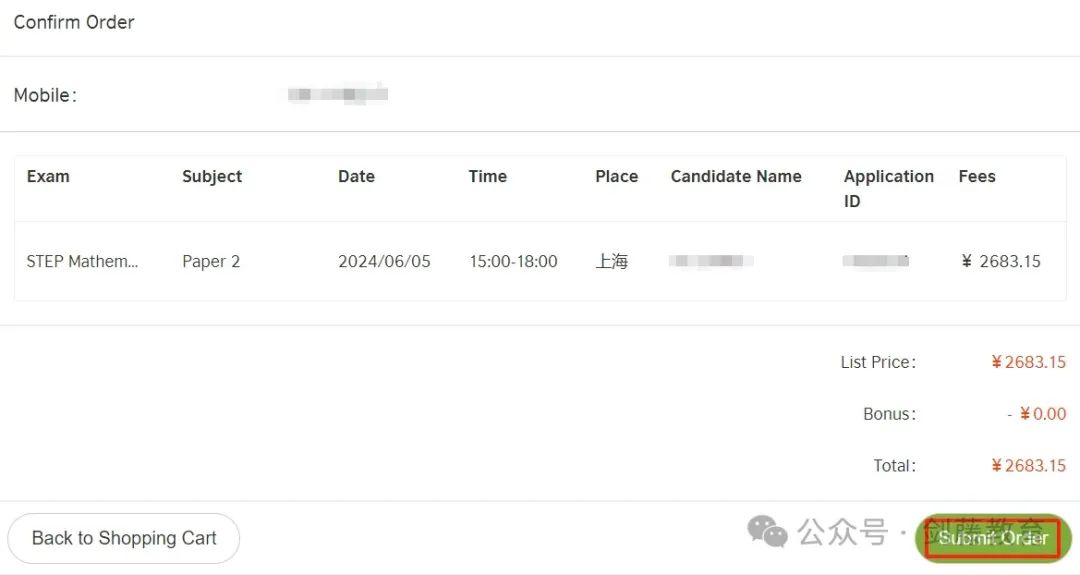The height and width of the screenshot is (575, 1080).
Task: Click the List Price amount
Action: (1028, 362)
